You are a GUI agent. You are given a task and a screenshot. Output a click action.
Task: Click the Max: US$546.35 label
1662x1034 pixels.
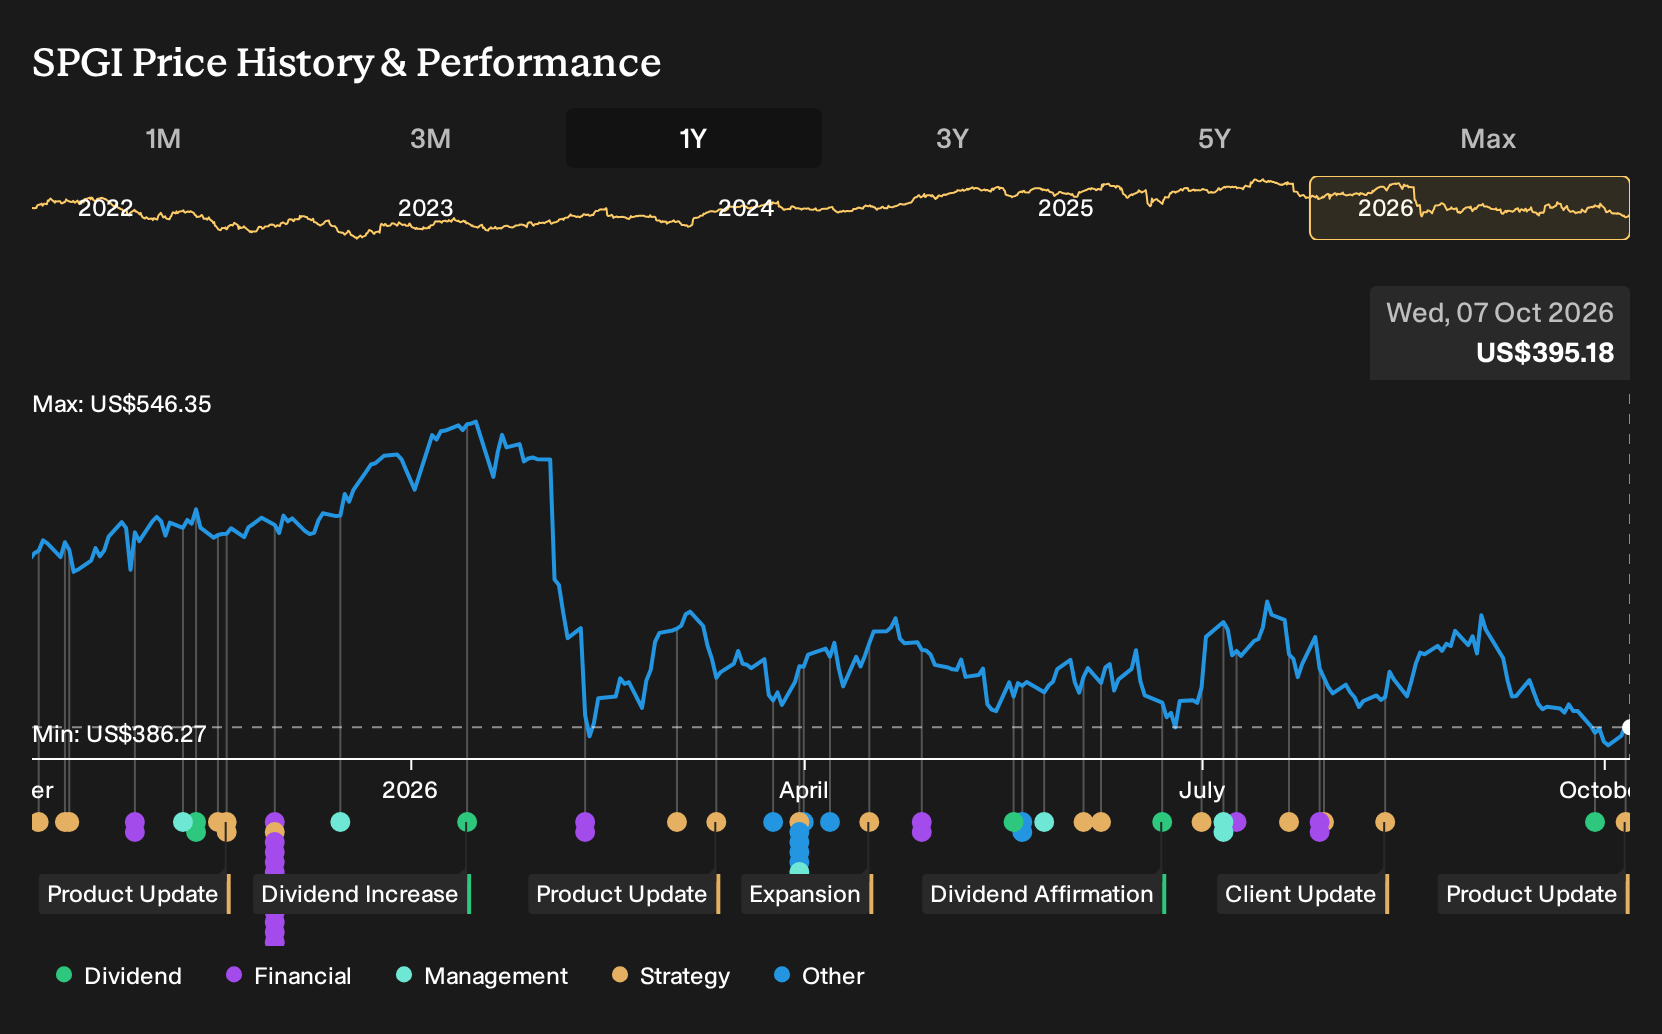pos(122,404)
